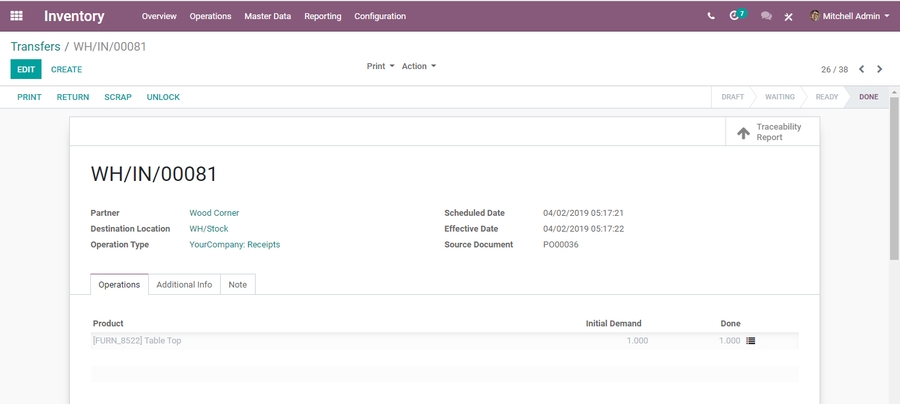
Task: Click the Edit button
Action: [26, 69]
